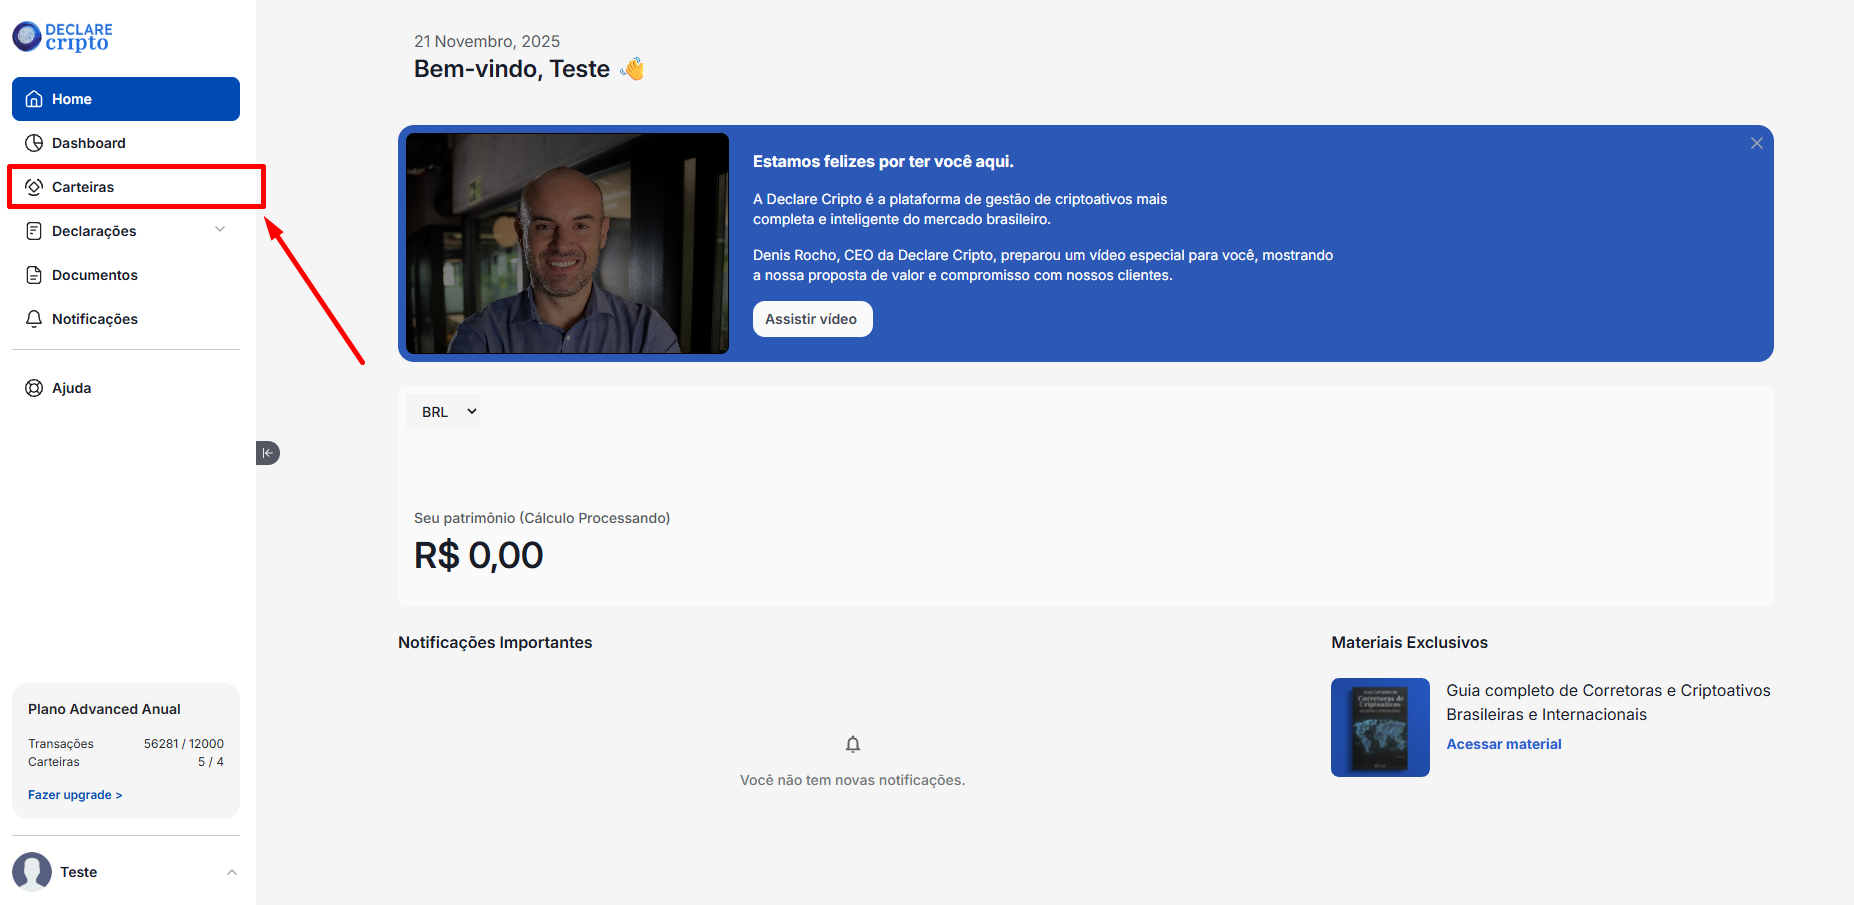Click the Dashboard pie chart icon
The height and width of the screenshot is (905, 1854).
pyautogui.click(x=34, y=143)
